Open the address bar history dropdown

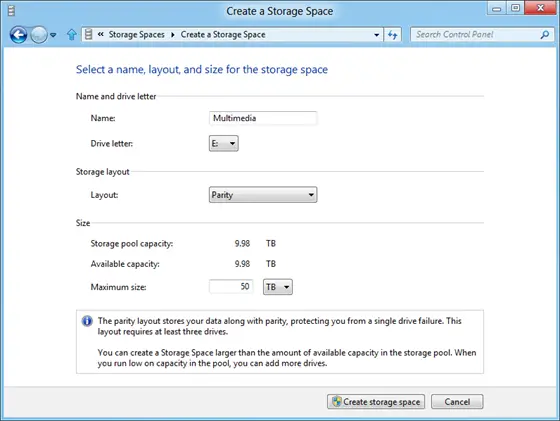tap(376, 35)
